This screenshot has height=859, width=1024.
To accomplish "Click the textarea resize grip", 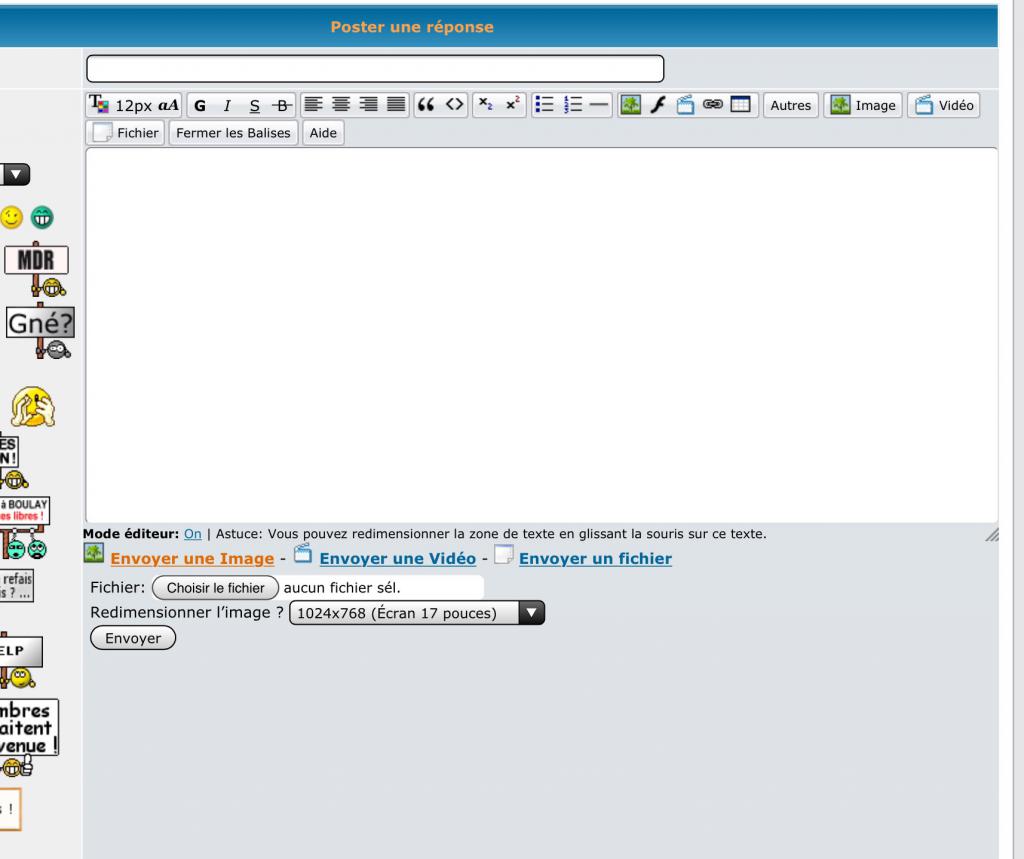I will coord(992,535).
